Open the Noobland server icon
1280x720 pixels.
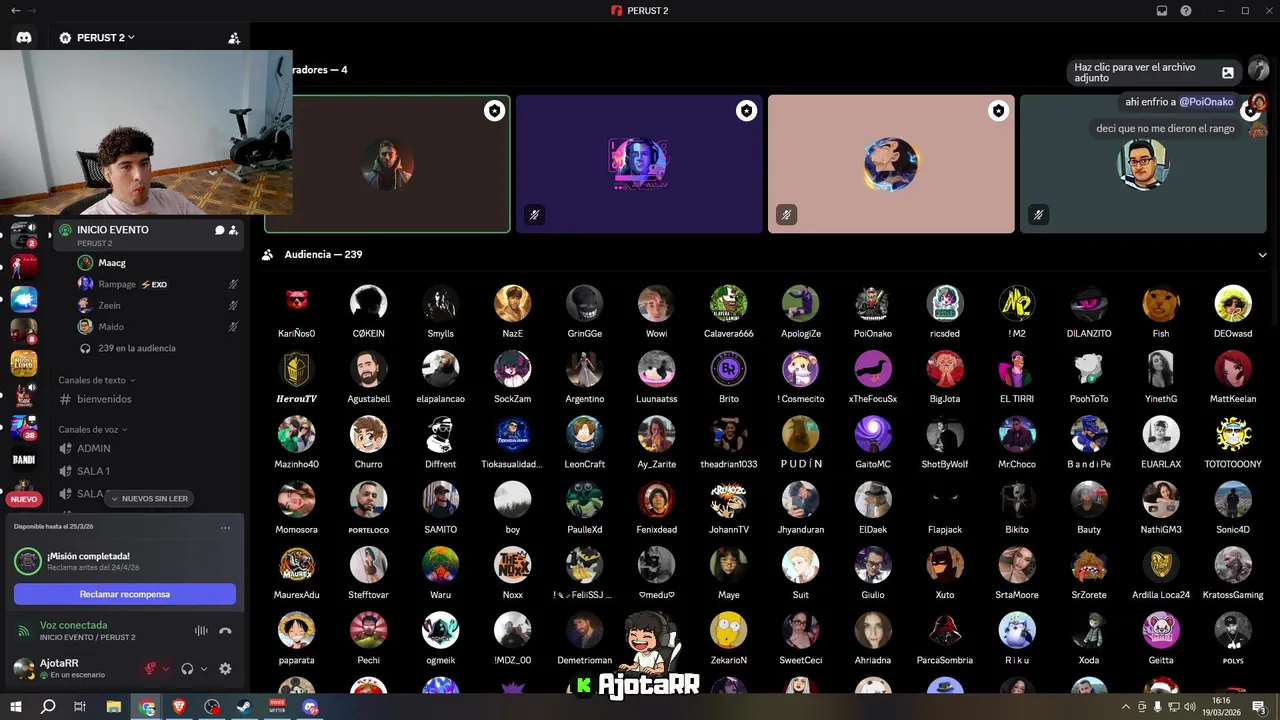click(24, 363)
